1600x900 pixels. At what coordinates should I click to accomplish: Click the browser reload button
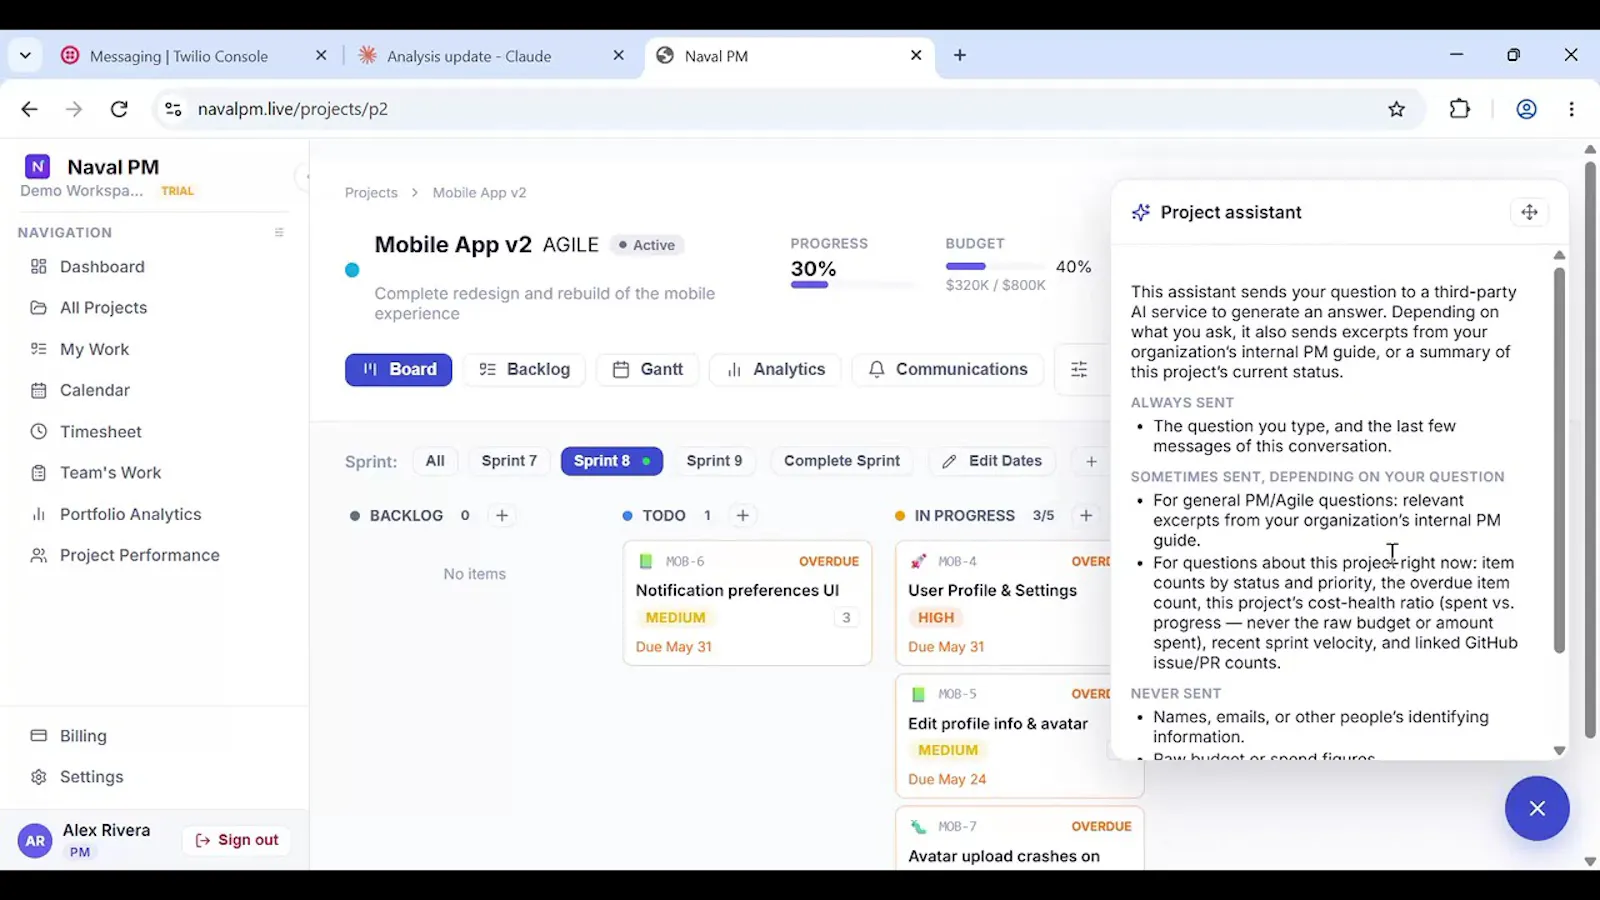(x=119, y=109)
